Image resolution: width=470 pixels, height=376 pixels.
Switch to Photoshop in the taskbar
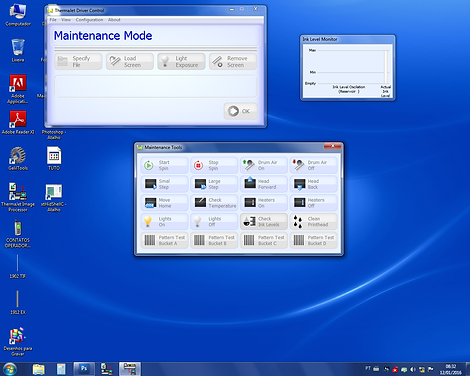[x=84, y=369]
